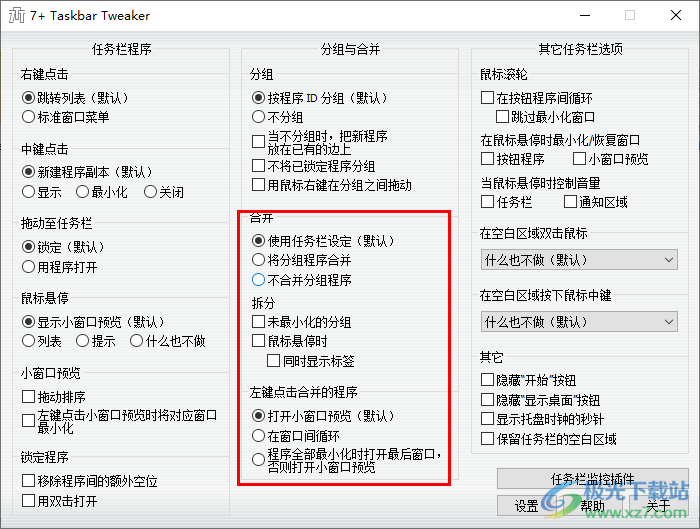Open 任务栏监控插件 button
Viewport: 700px width, 529px height.
(x=592, y=479)
